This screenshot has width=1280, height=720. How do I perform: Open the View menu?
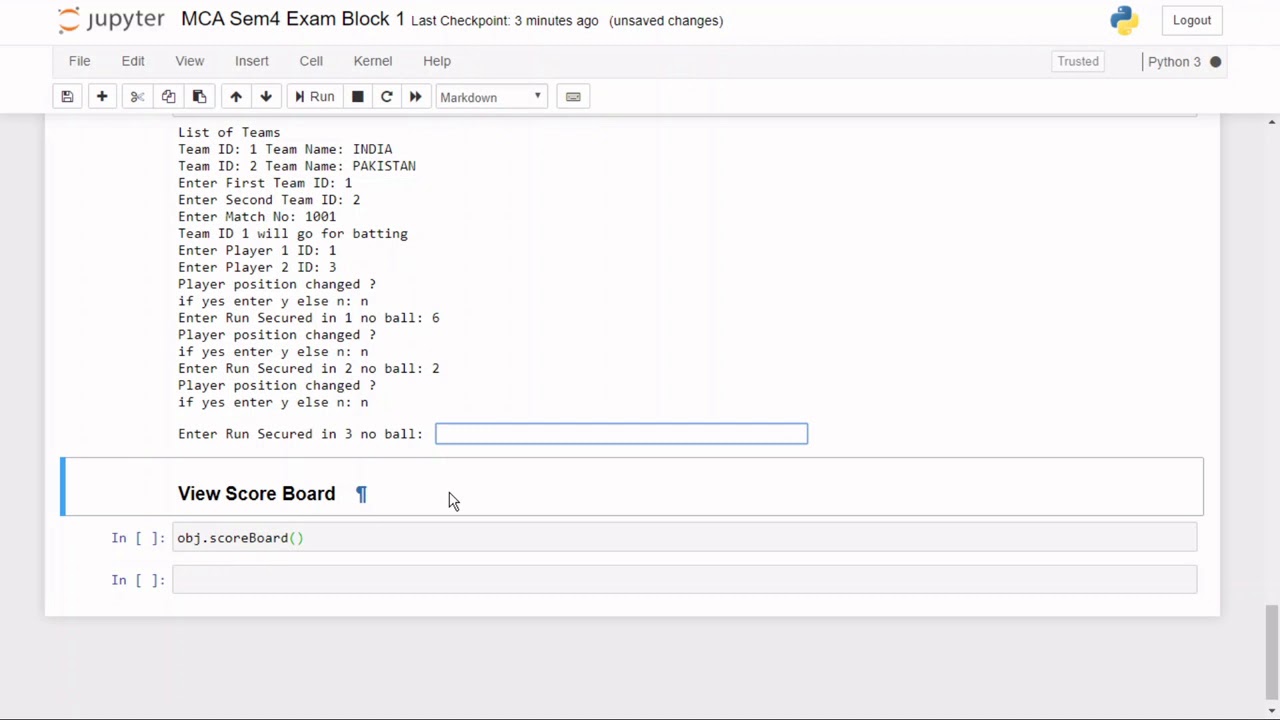click(x=189, y=61)
